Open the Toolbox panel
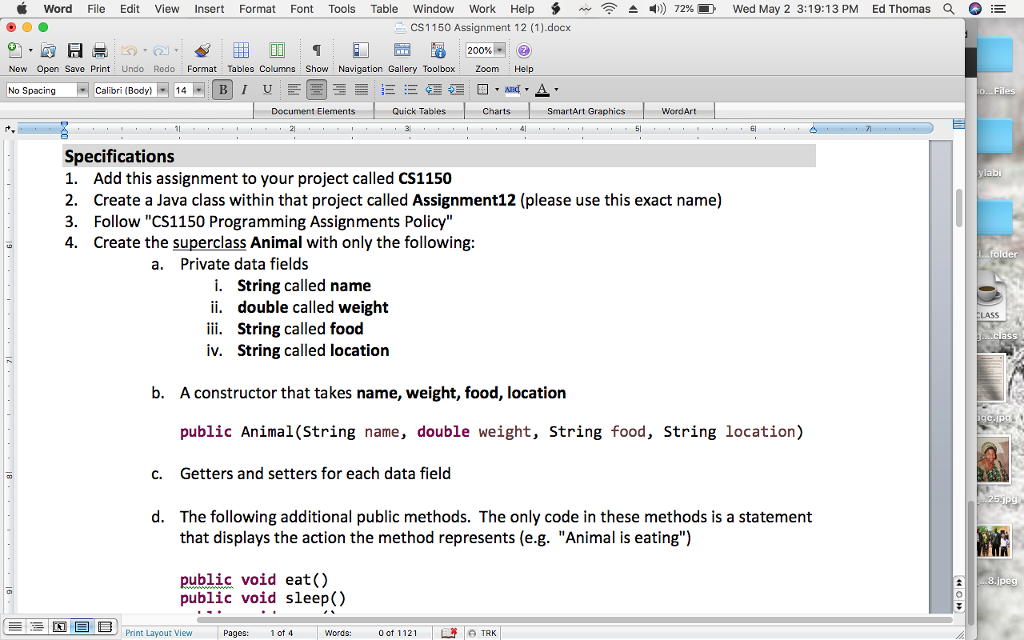The width and height of the screenshot is (1024, 640). coord(438,51)
